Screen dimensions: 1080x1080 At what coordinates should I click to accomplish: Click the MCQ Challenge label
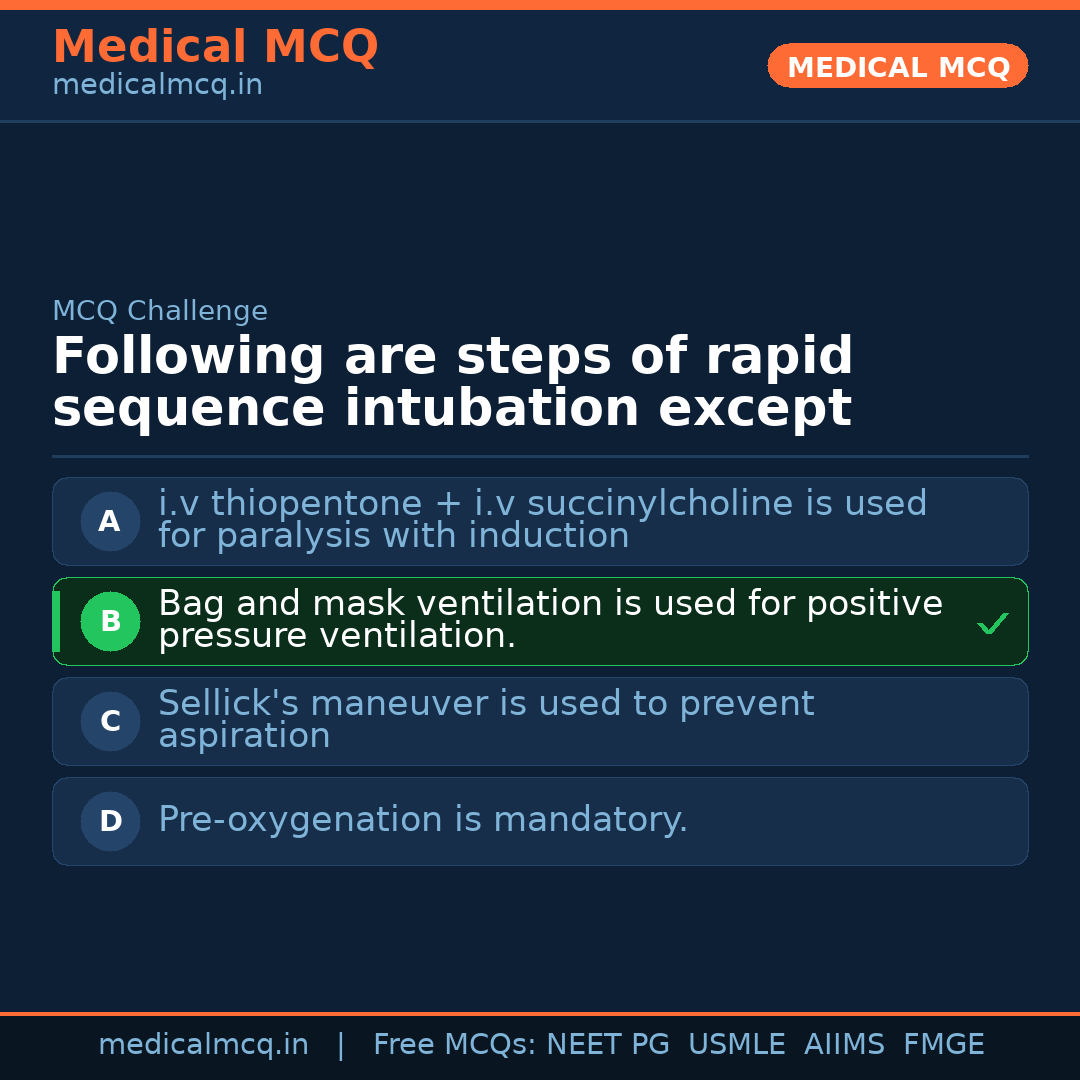[160, 311]
